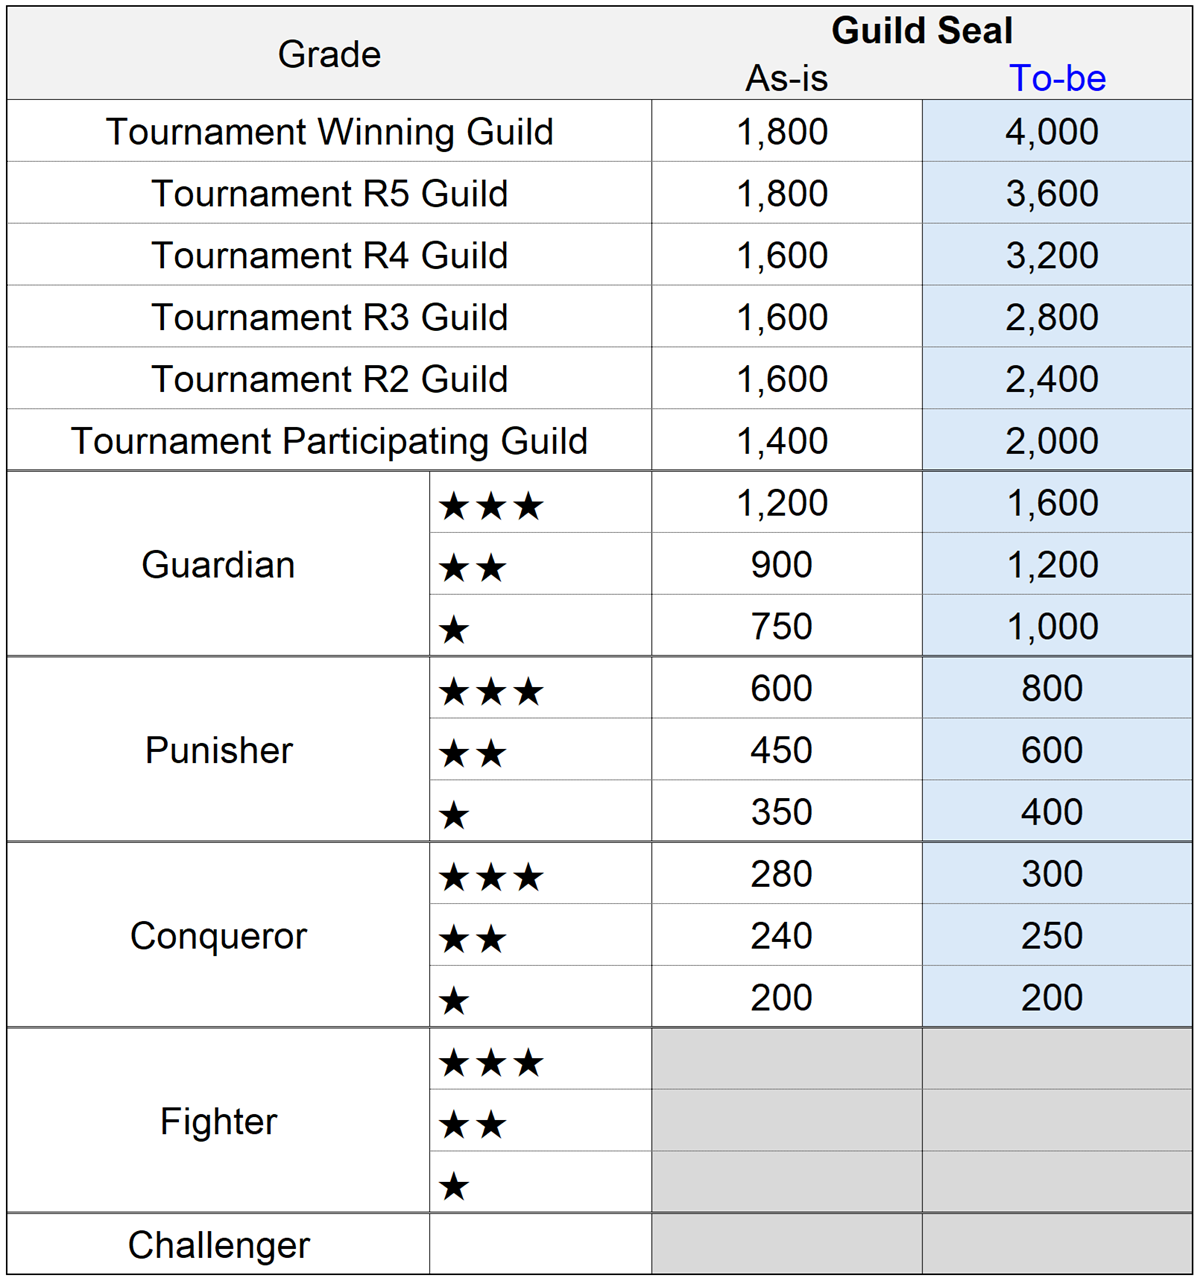Select the Tournament Participating Guild label
Image resolution: width=1200 pixels, height=1281 pixels.
click(x=329, y=441)
